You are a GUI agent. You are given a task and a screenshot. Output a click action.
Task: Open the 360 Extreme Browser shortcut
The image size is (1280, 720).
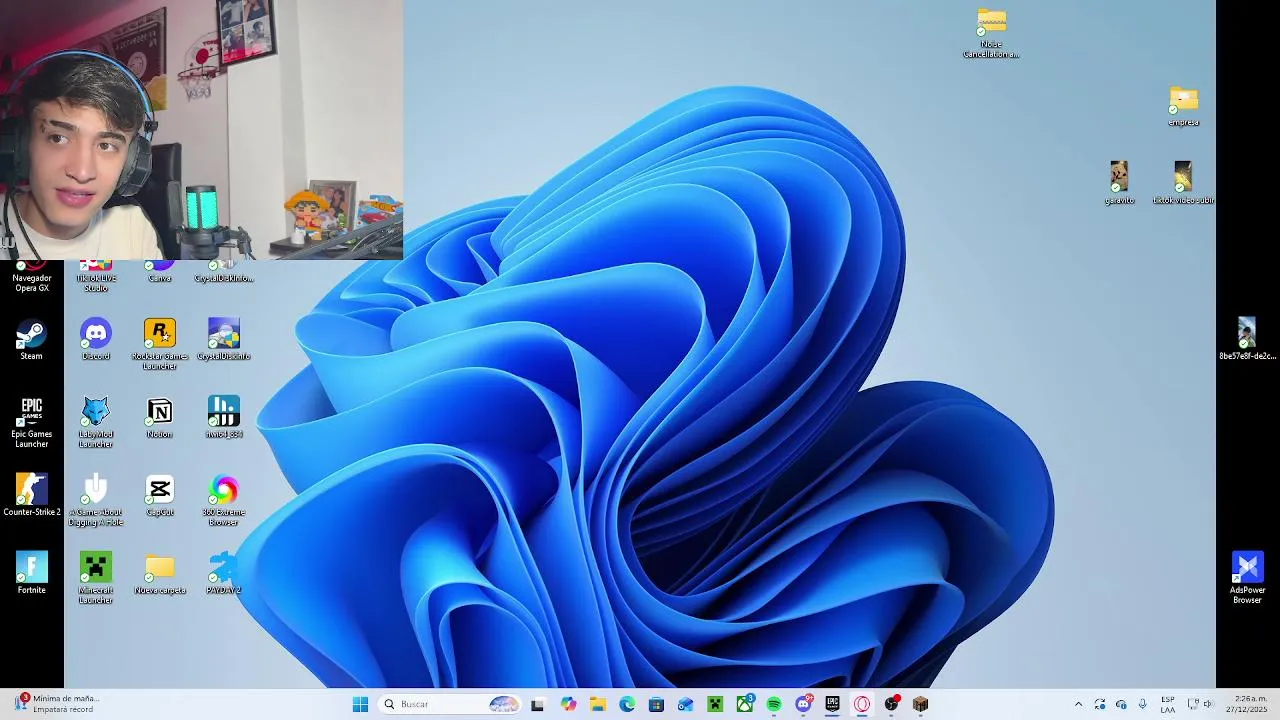click(224, 500)
